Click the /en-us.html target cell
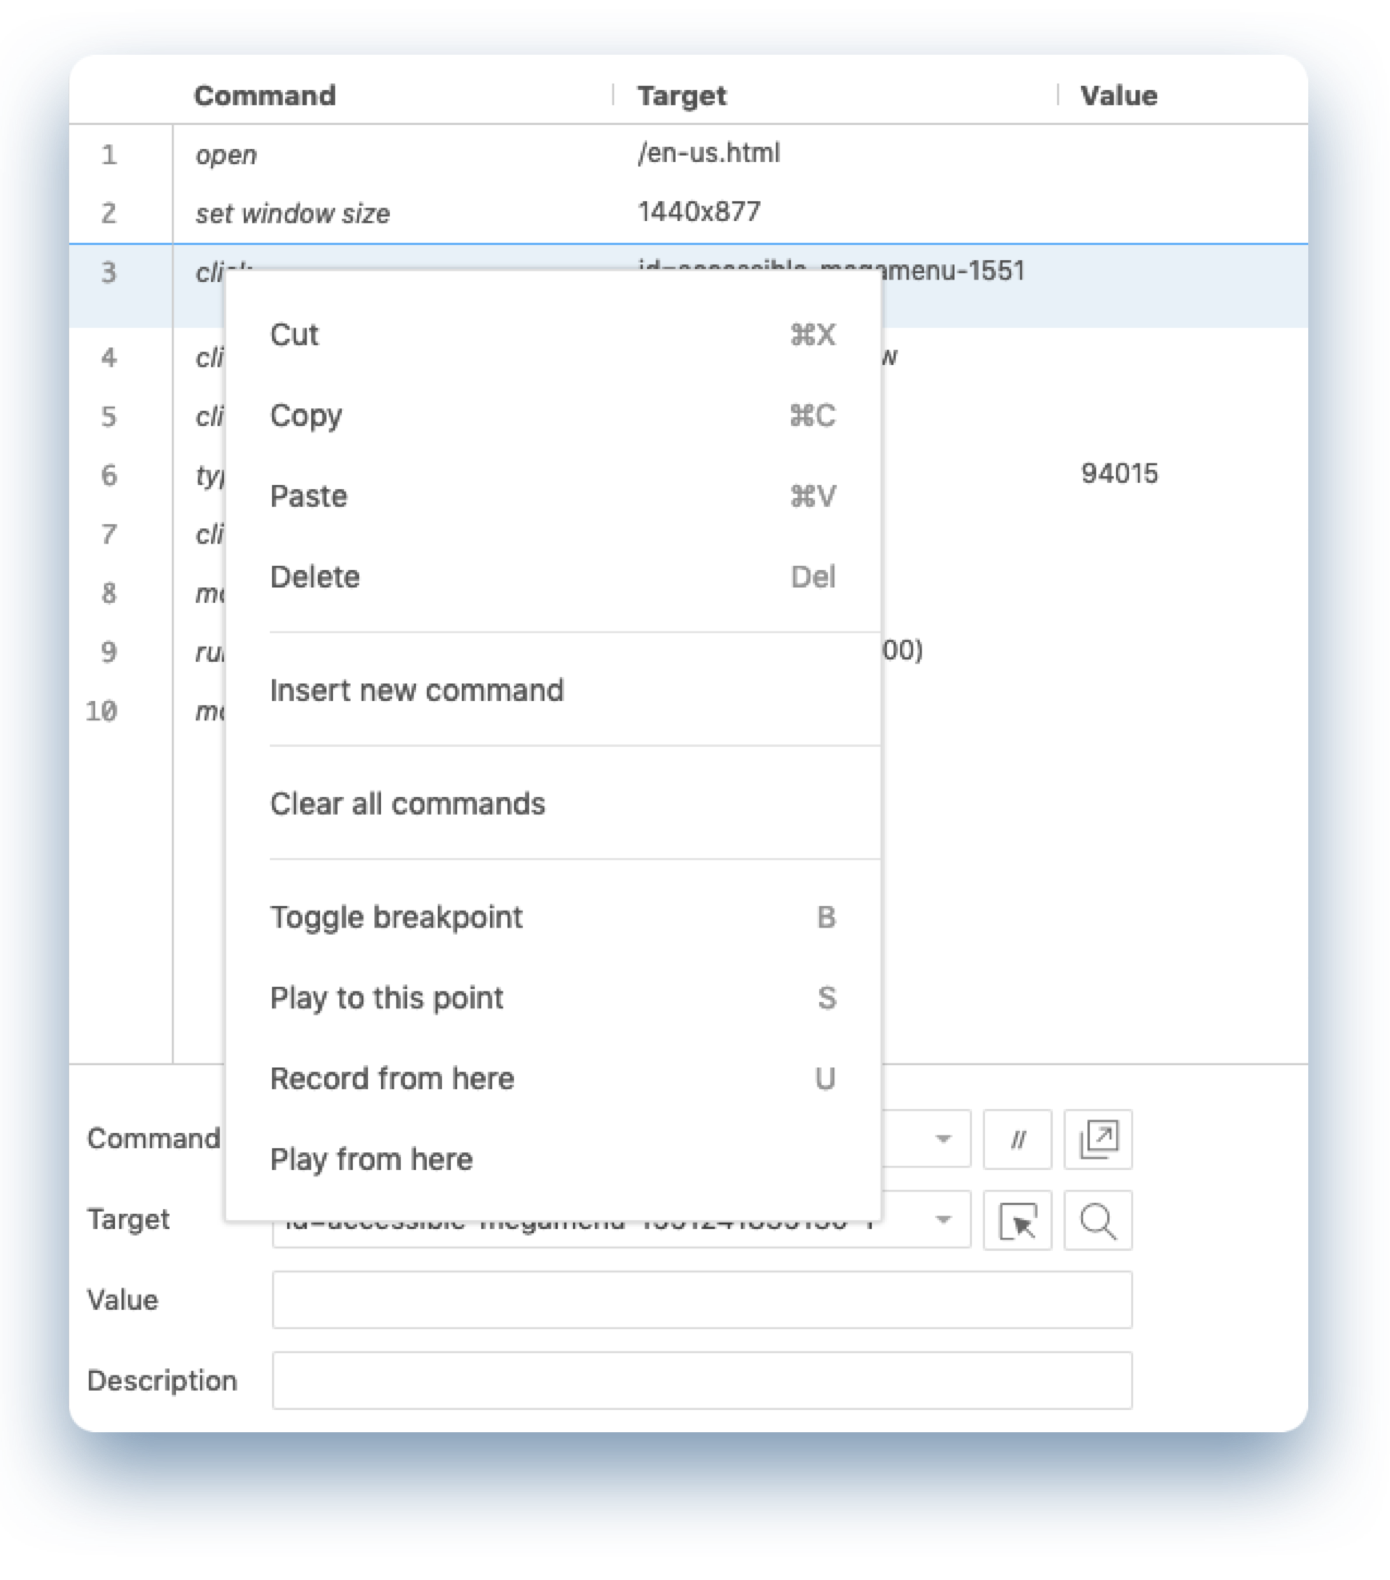The height and width of the screenshot is (1580, 1390). (709, 153)
